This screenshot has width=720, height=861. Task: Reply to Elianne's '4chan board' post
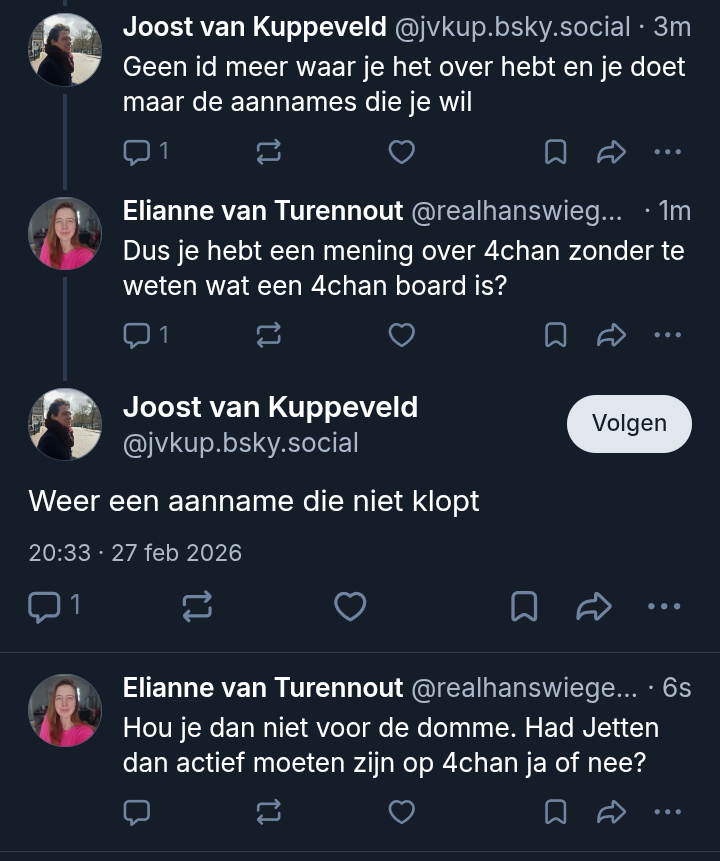coord(137,335)
